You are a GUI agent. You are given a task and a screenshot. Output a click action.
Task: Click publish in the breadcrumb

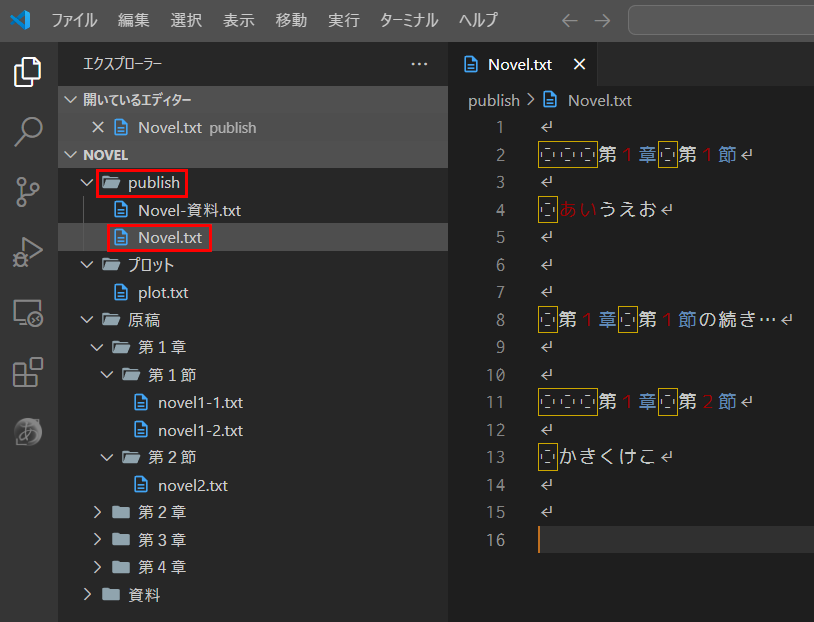(x=493, y=100)
